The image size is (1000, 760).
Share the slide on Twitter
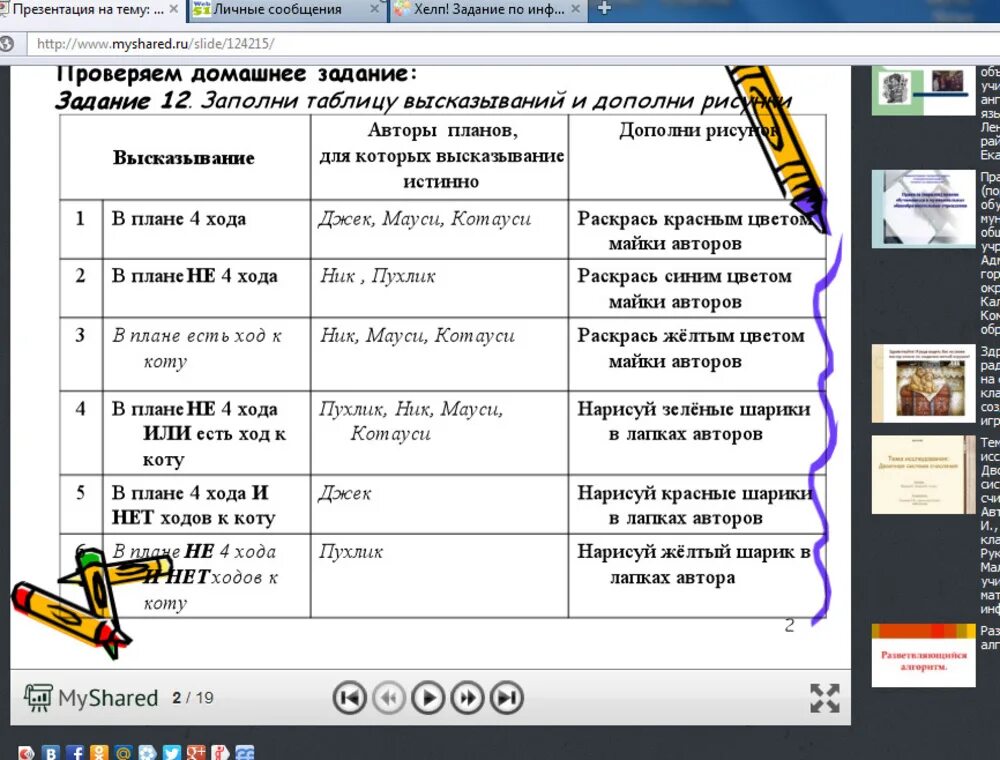coord(172,753)
